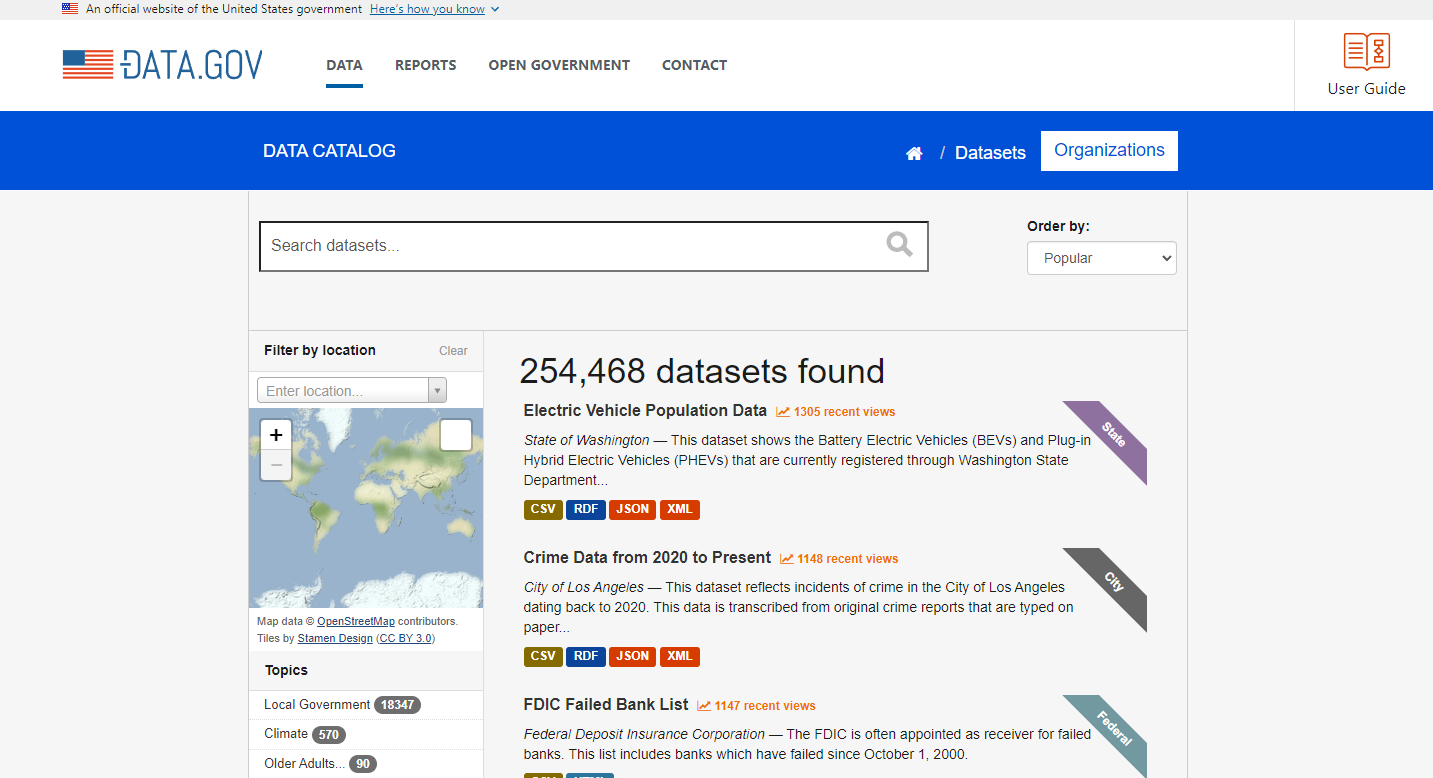The width and height of the screenshot is (1433, 778).
Task: Click "254,468 datasets found" heading
Action: (702, 371)
